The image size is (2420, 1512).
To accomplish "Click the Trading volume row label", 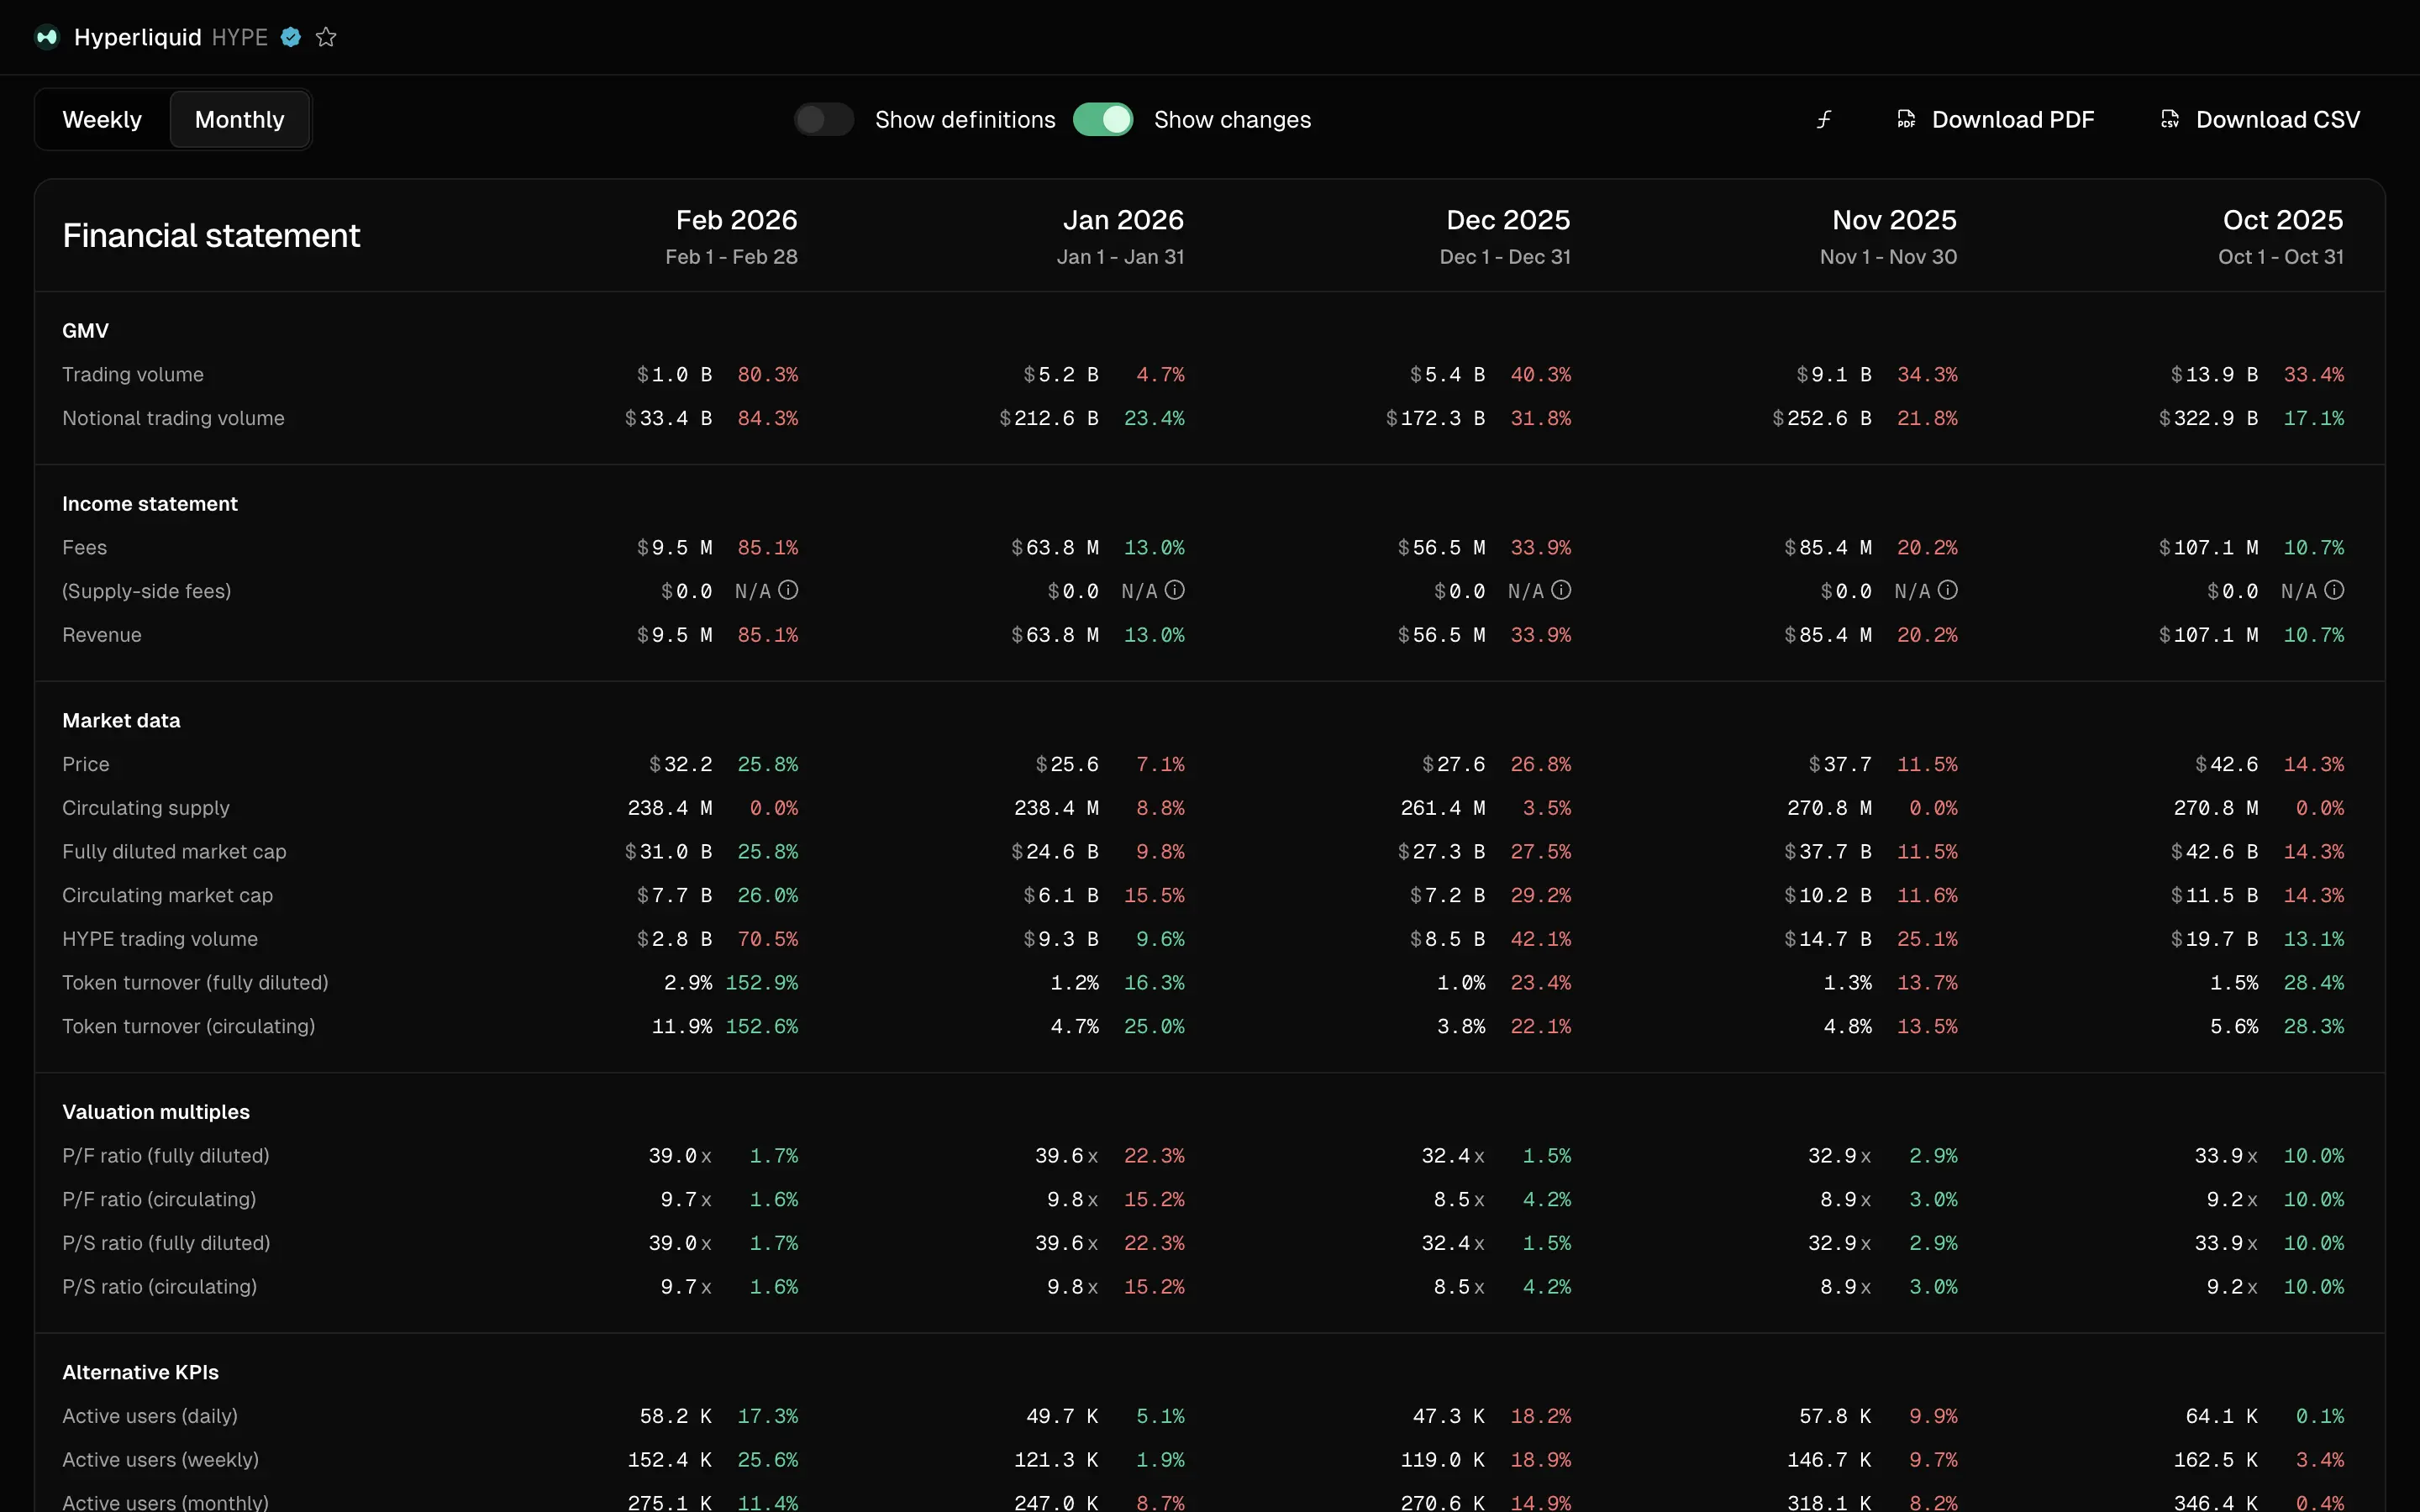I will point(133,374).
